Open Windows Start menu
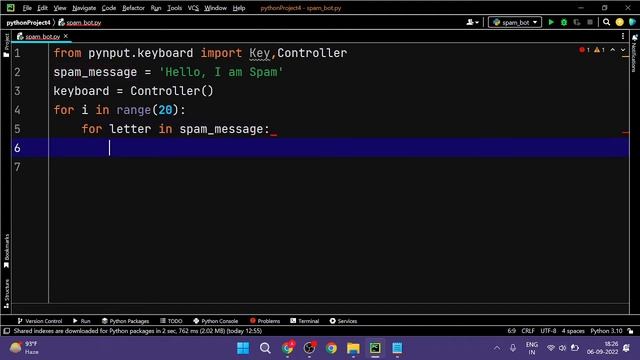The height and width of the screenshot is (360, 640). (243, 348)
